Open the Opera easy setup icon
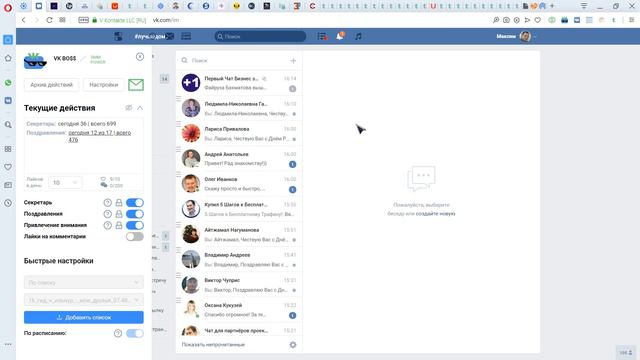This screenshot has height=360, width=640. click(631, 20)
